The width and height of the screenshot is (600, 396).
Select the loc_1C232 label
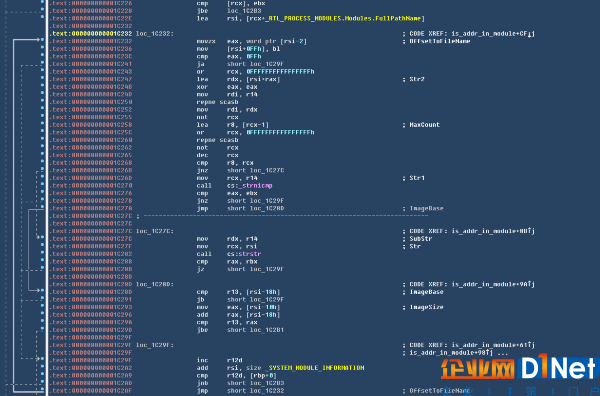[x=155, y=34]
